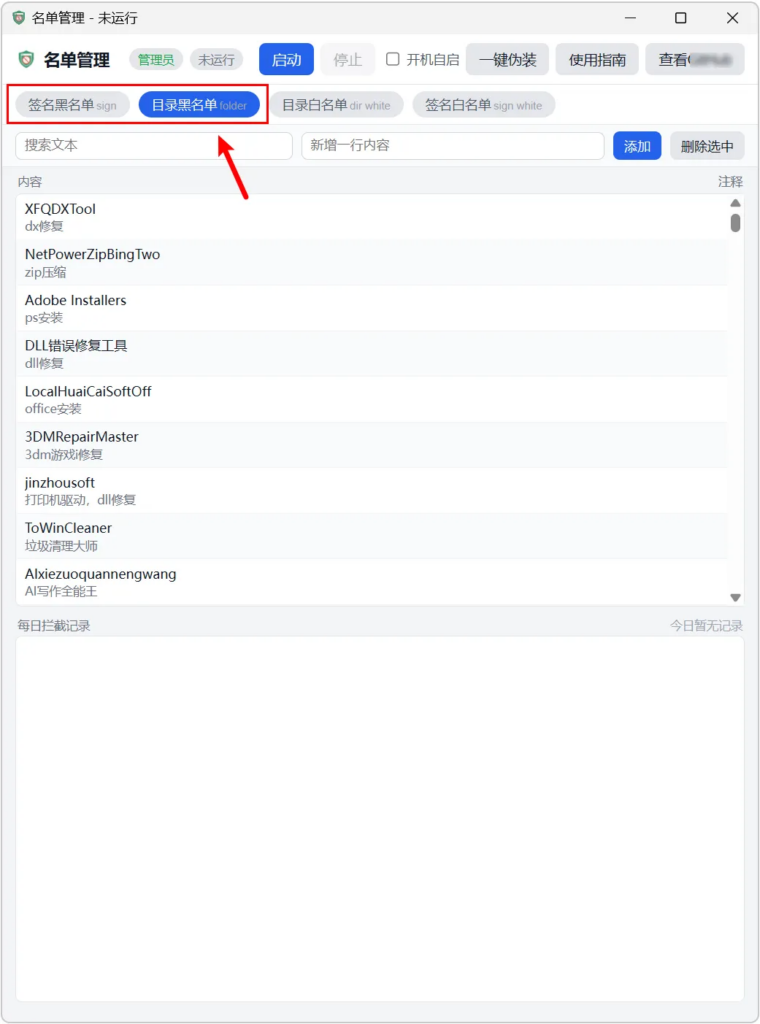Screen dimensions: 760x1024
Task: Focus the 新增一行内容 input box
Action: pyautogui.click(x=452, y=146)
